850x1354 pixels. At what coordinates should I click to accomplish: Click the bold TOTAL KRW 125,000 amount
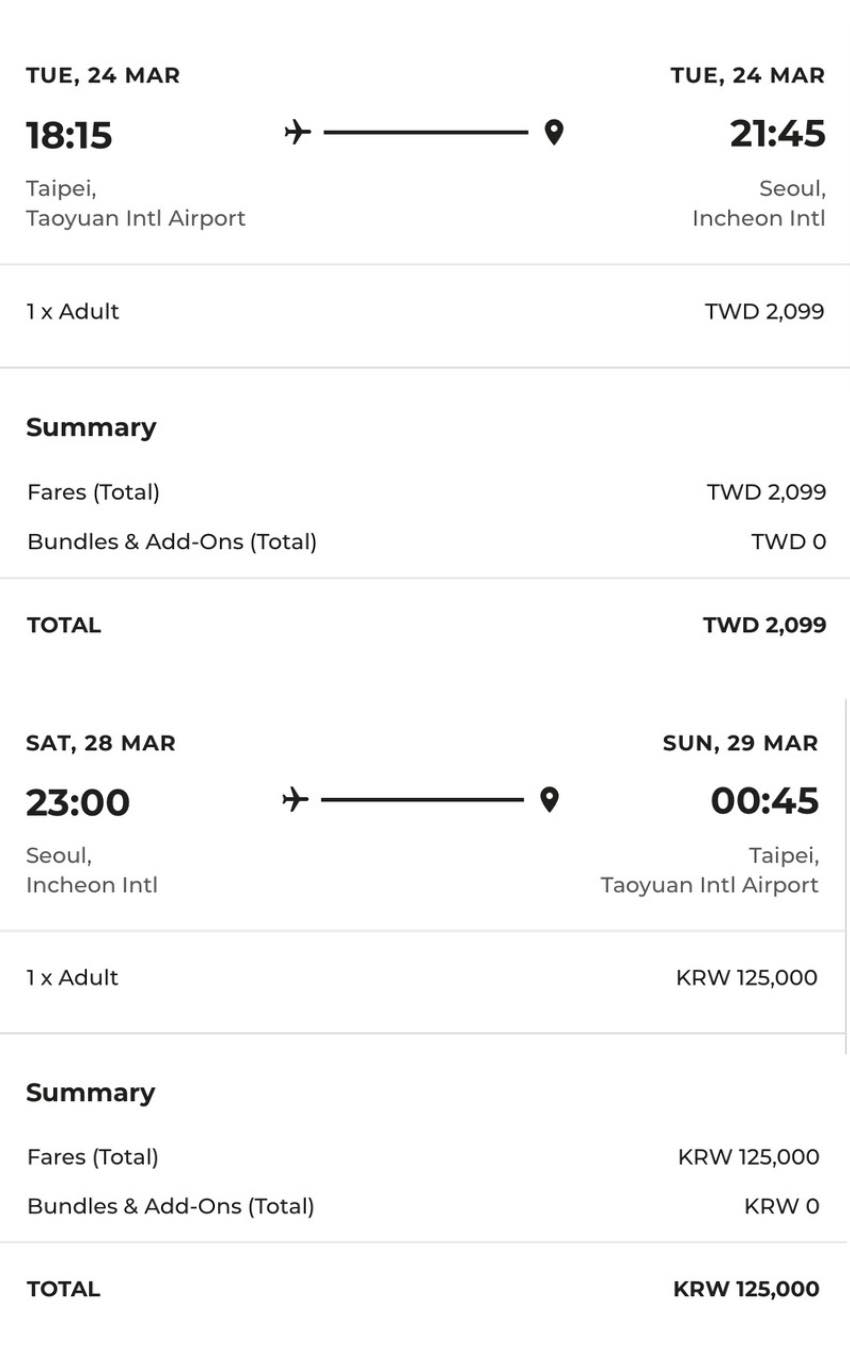pyautogui.click(x=746, y=1289)
